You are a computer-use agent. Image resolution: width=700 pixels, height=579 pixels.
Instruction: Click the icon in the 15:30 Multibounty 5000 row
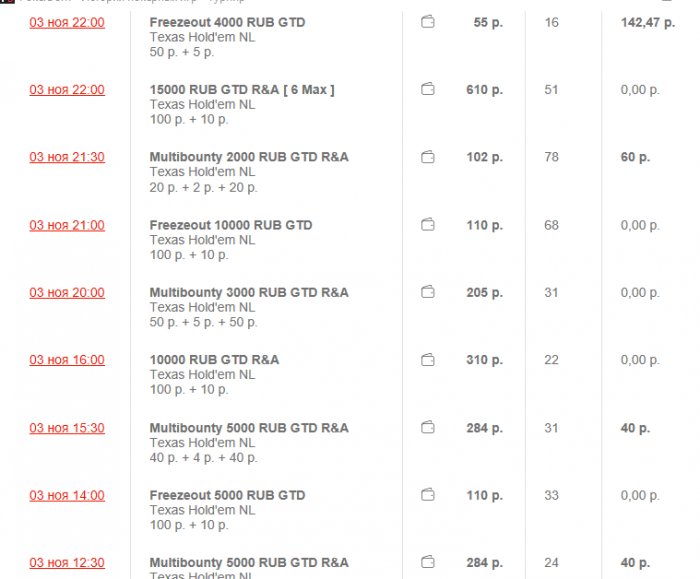point(428,428)
